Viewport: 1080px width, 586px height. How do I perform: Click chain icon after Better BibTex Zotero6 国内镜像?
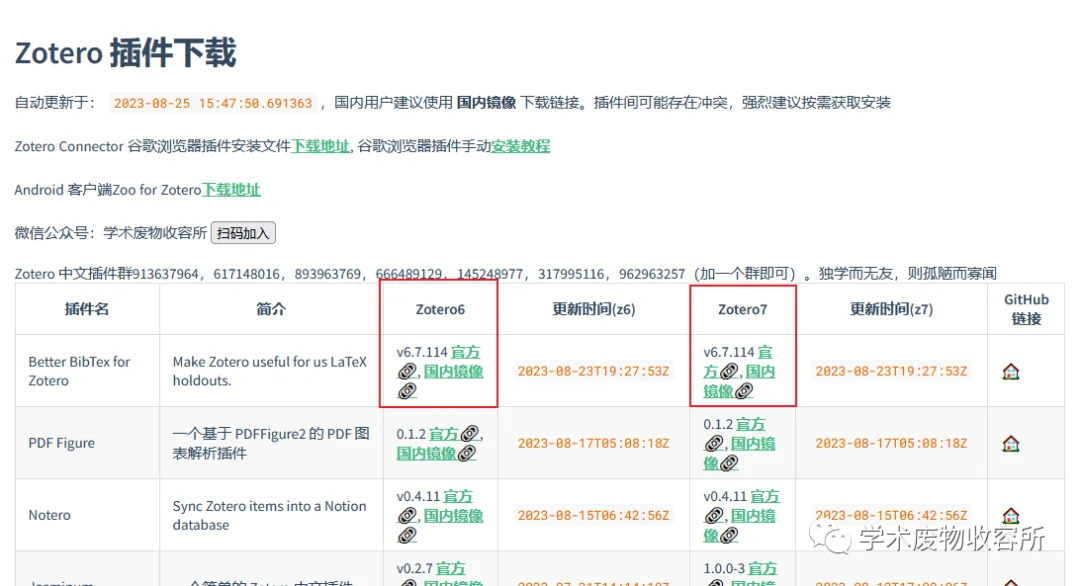click(x=407, y=391)
